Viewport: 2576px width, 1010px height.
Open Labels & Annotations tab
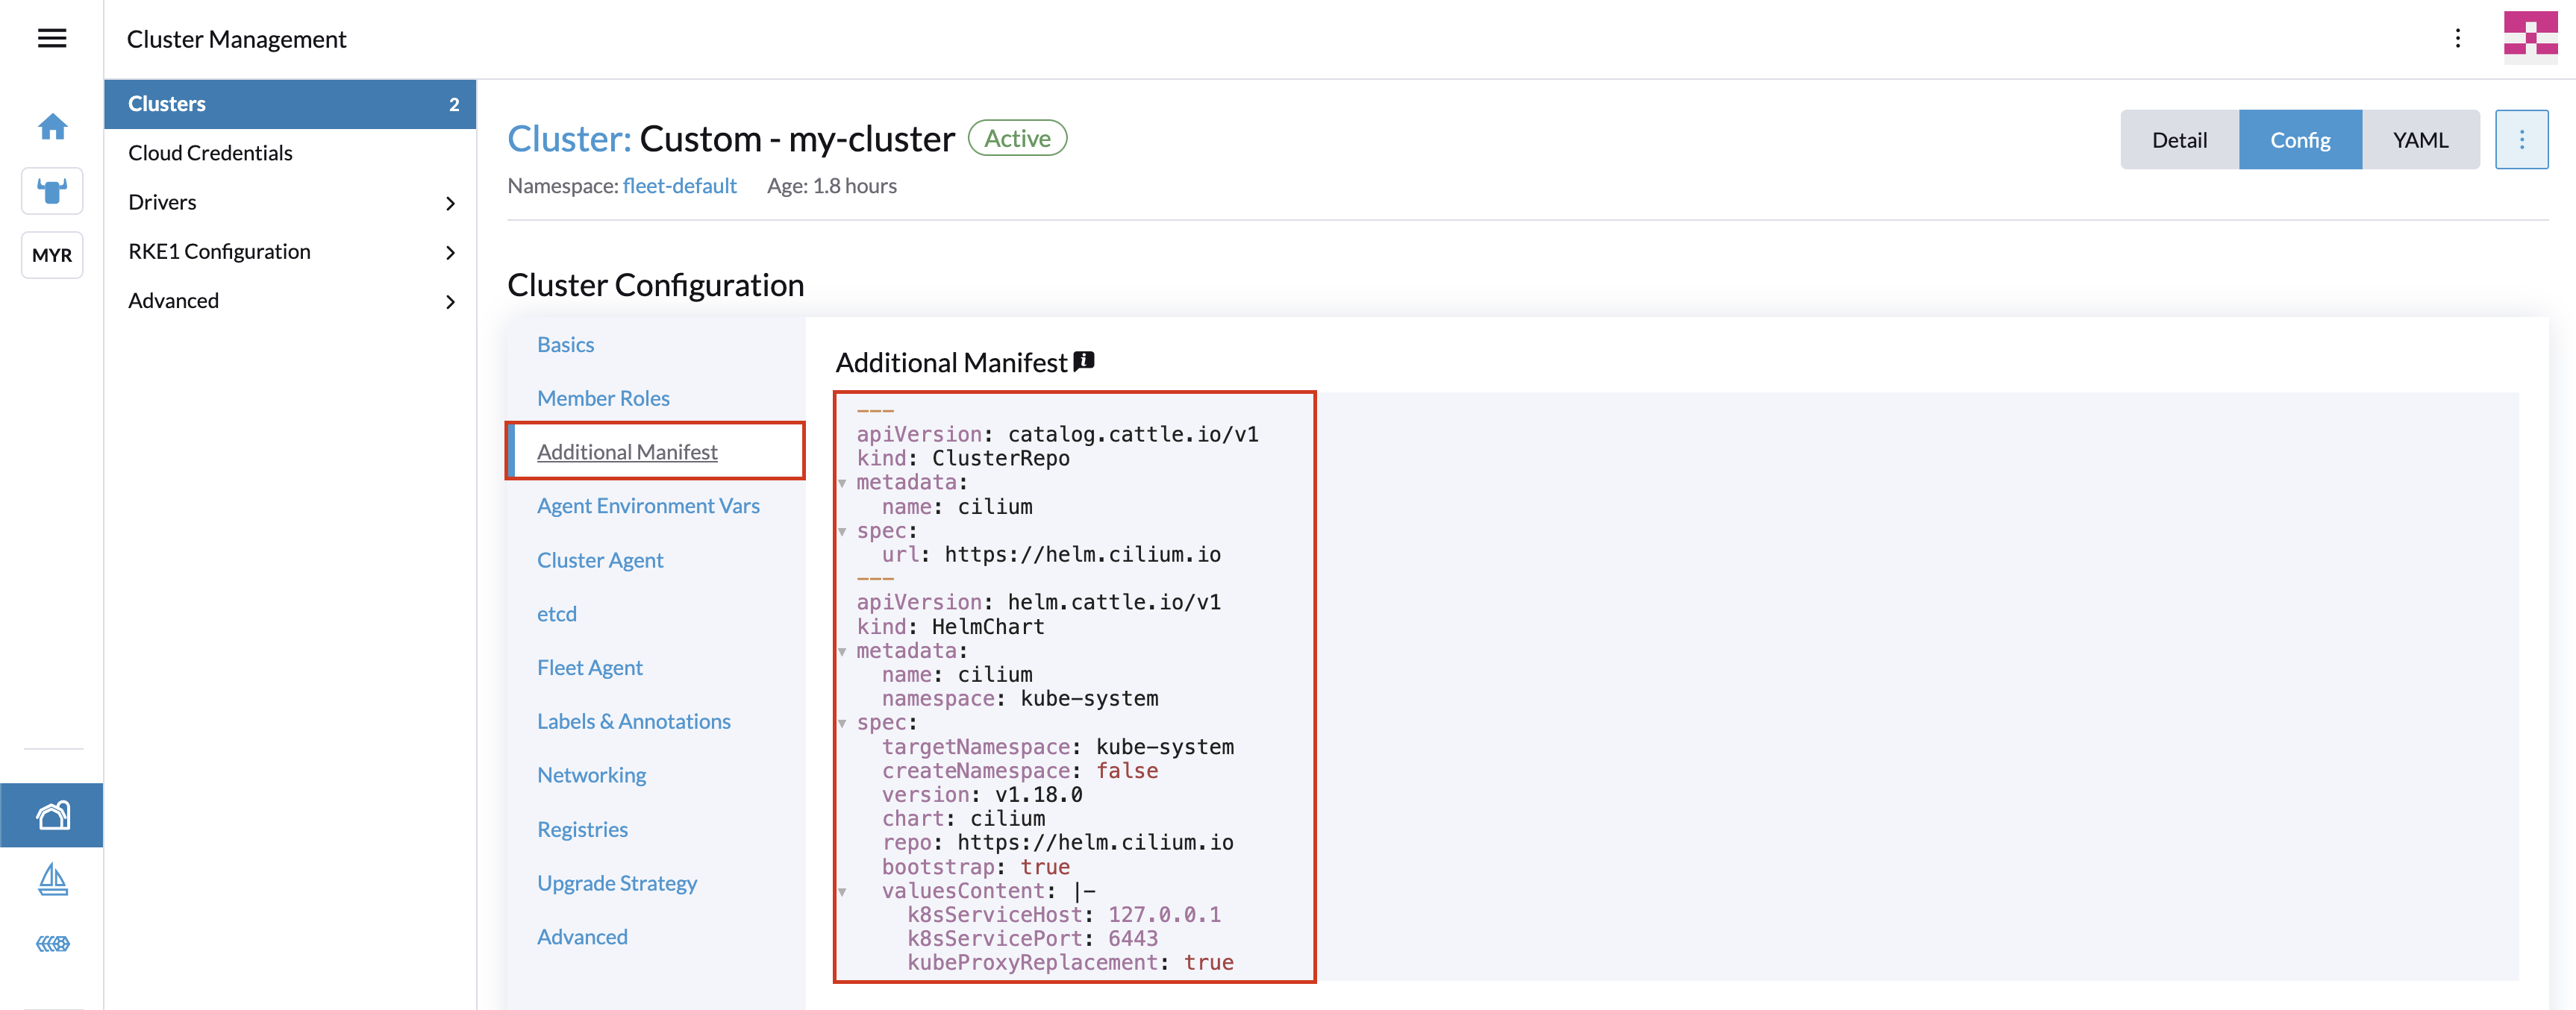coord(633,722)
